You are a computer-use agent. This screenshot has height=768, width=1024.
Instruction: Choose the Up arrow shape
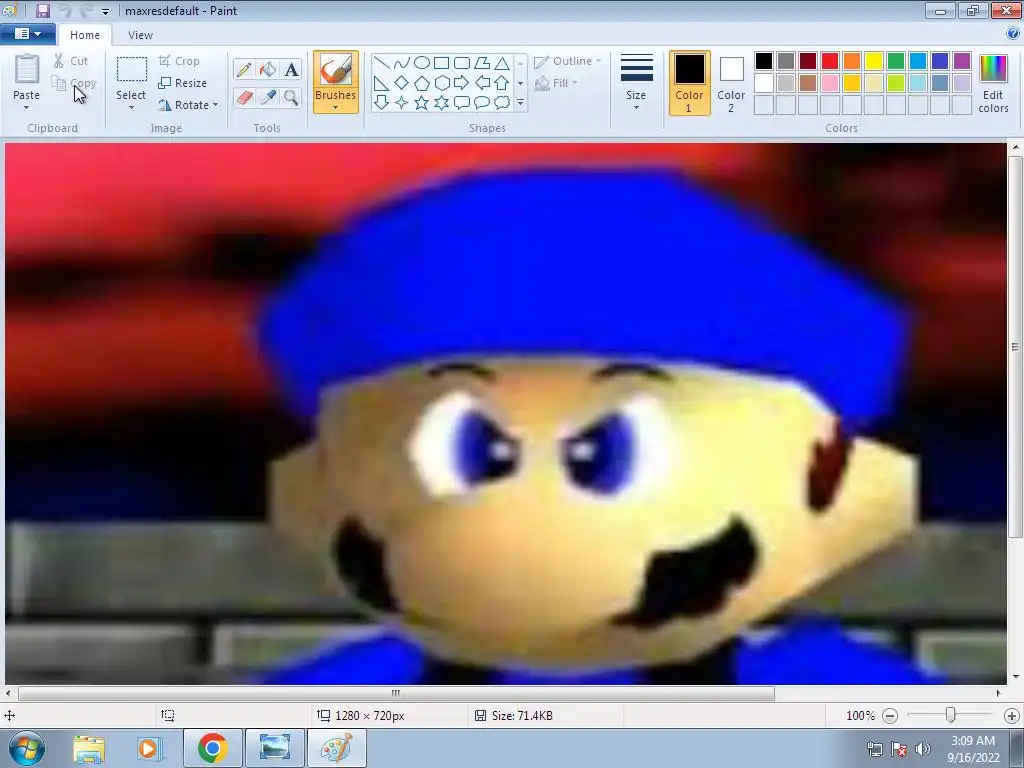pos(502,83)
